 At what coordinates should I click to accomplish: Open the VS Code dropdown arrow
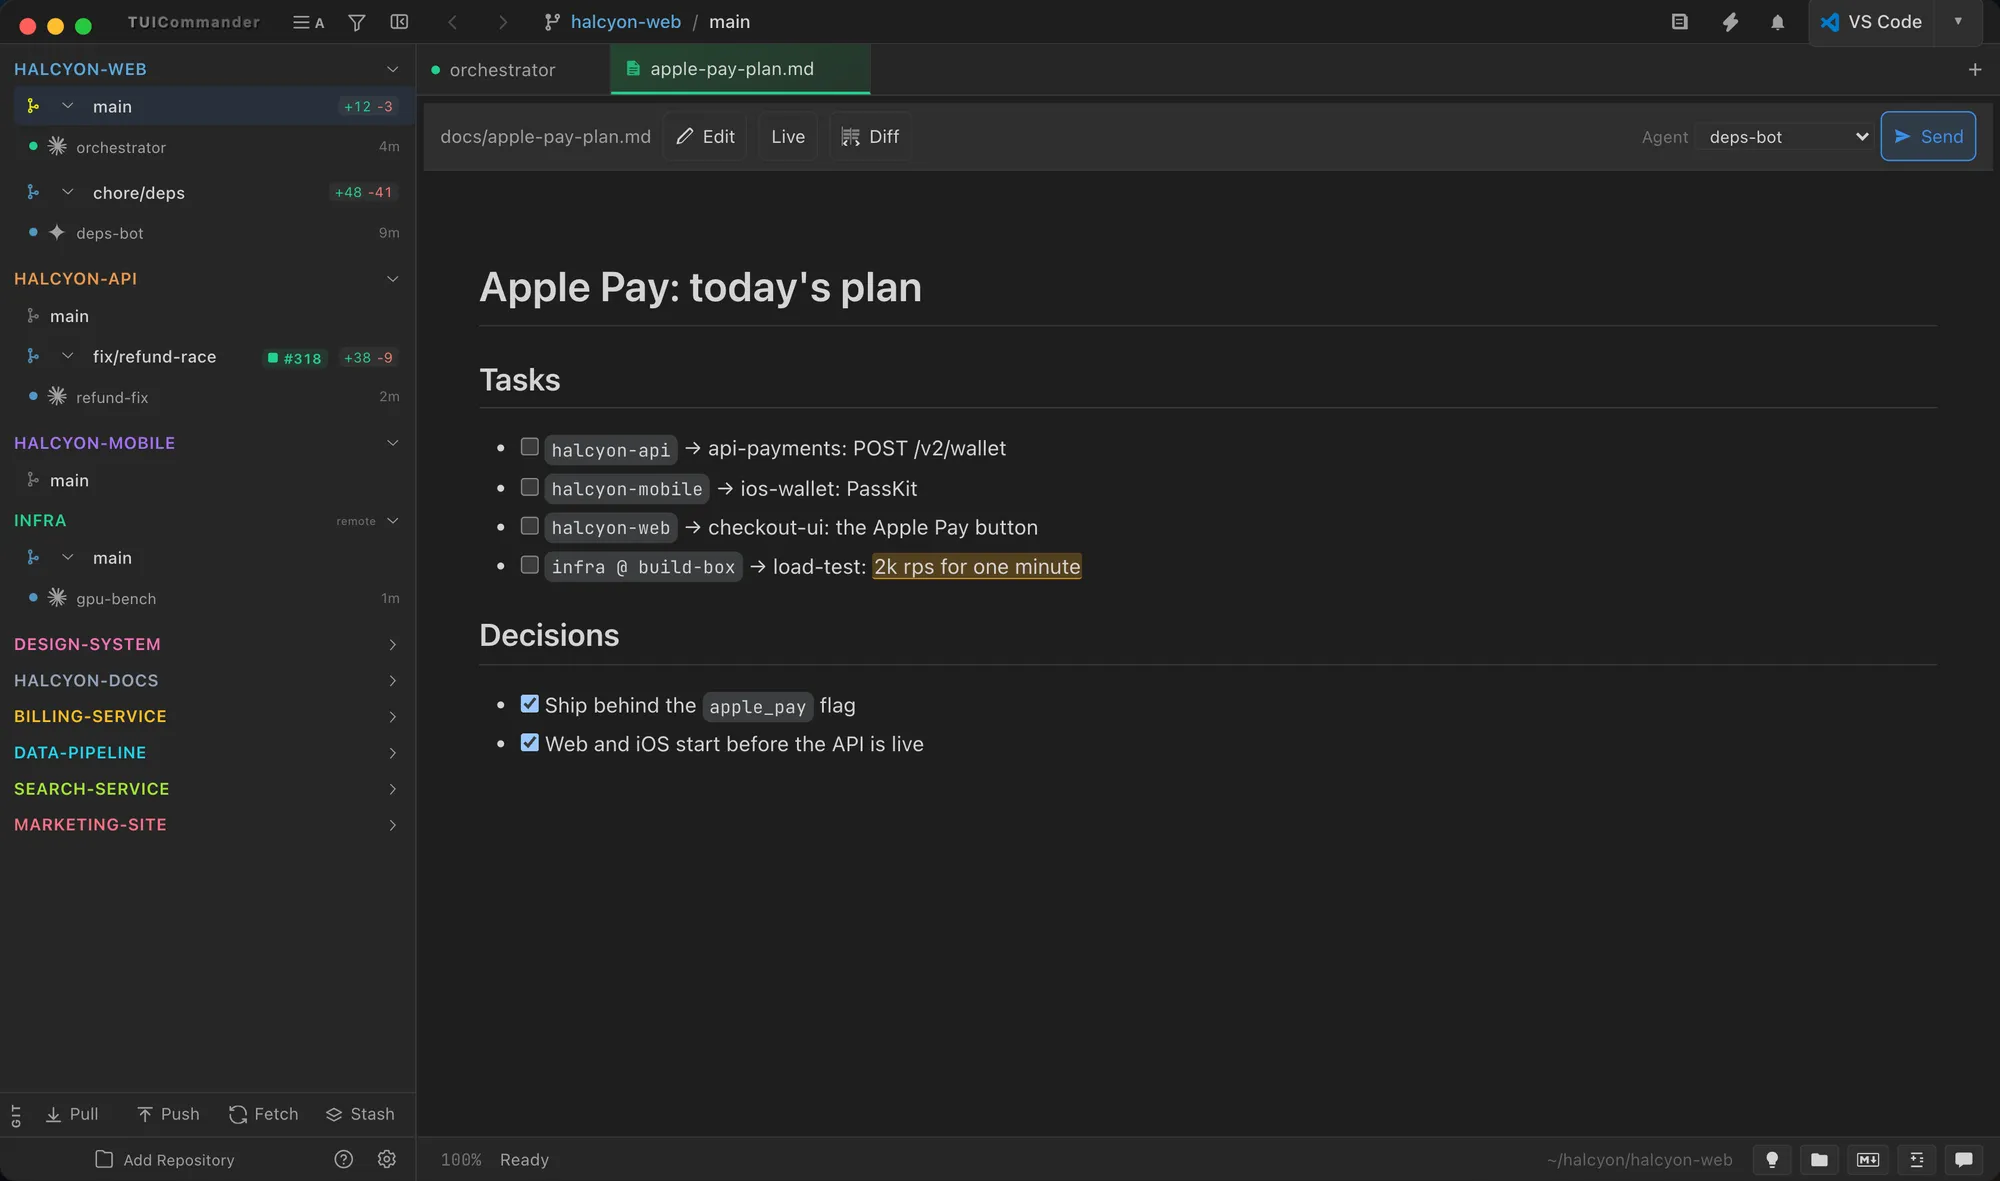[x=1958, y=22]
